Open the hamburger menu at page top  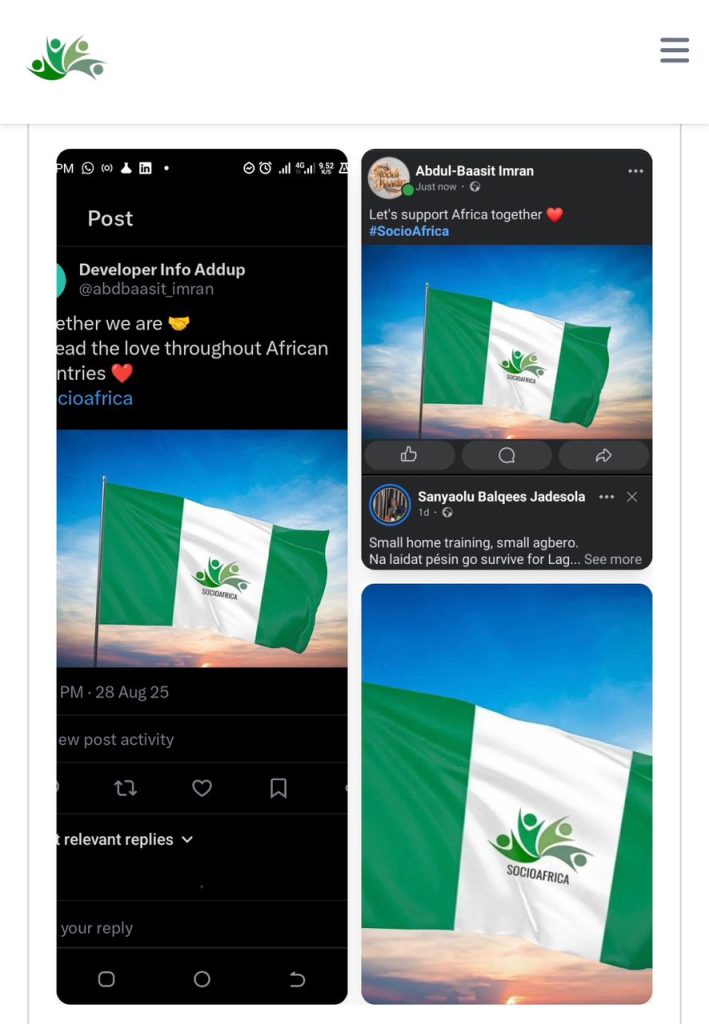(674, 50)
